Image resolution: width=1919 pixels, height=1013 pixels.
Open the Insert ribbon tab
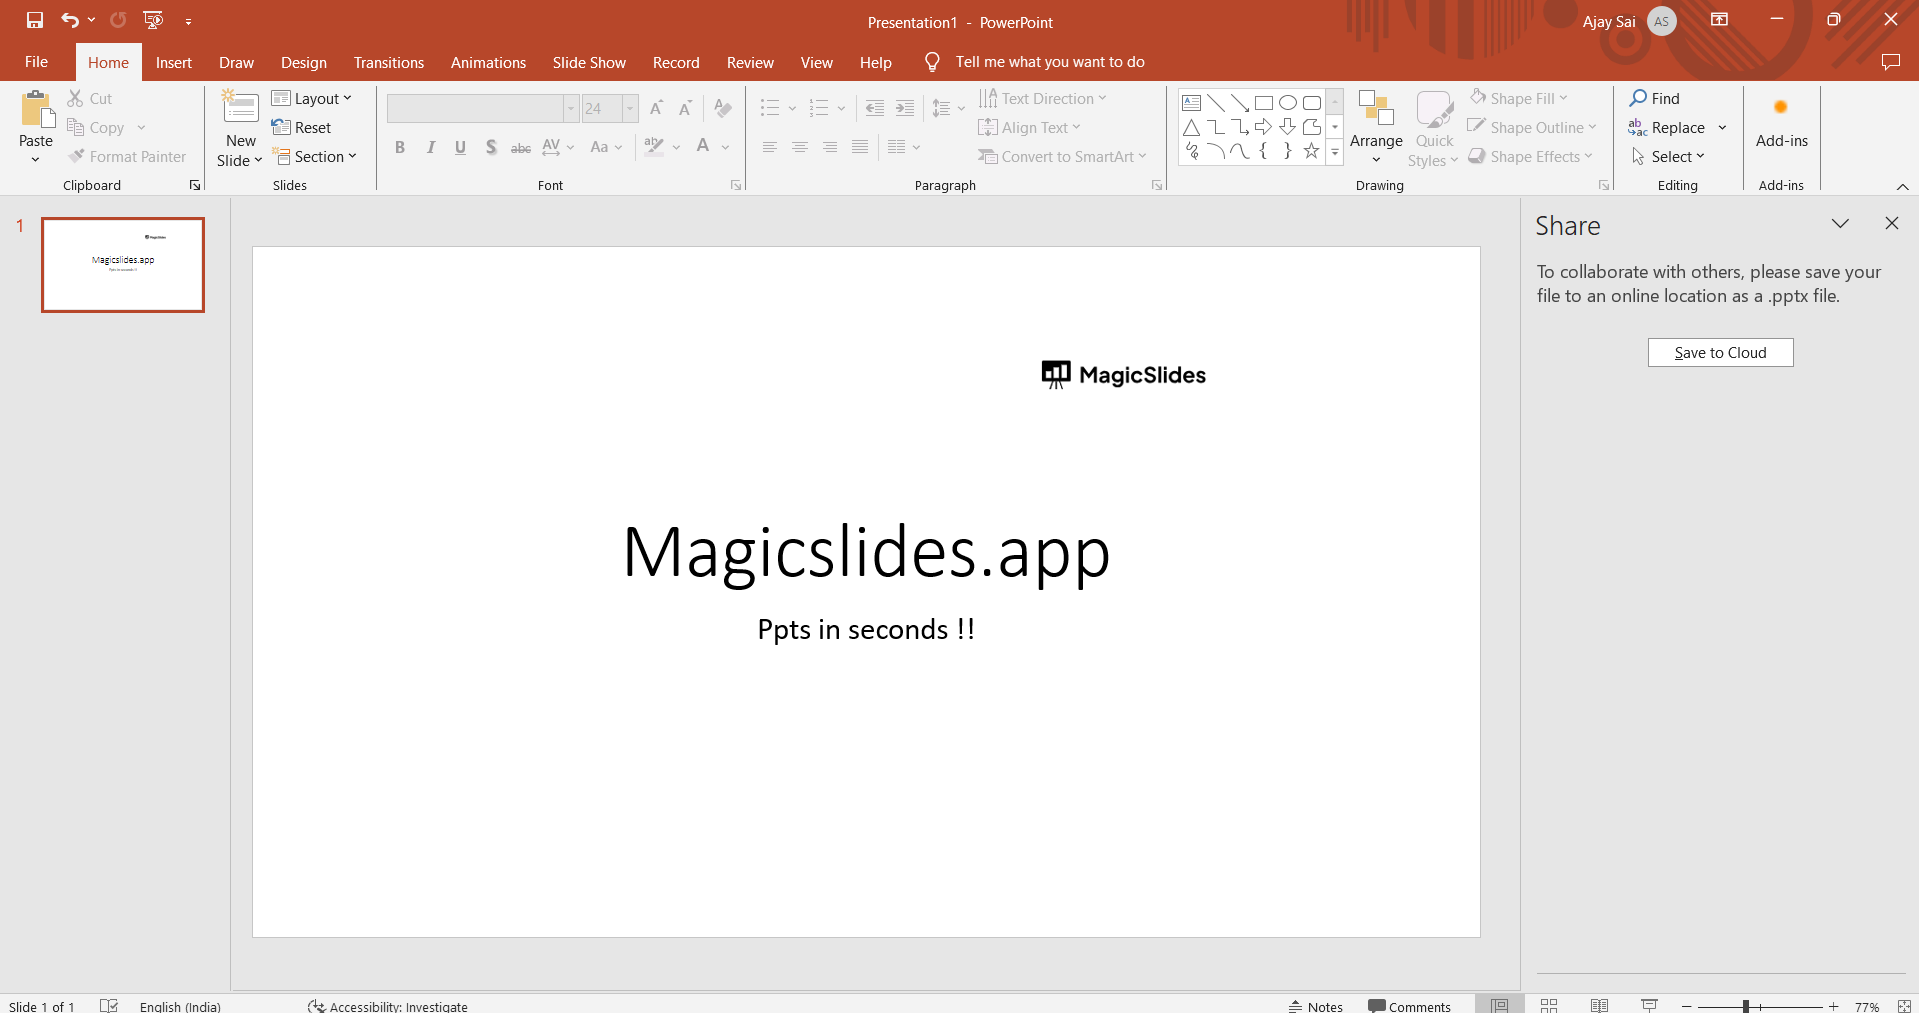click(x=173, y=62)
